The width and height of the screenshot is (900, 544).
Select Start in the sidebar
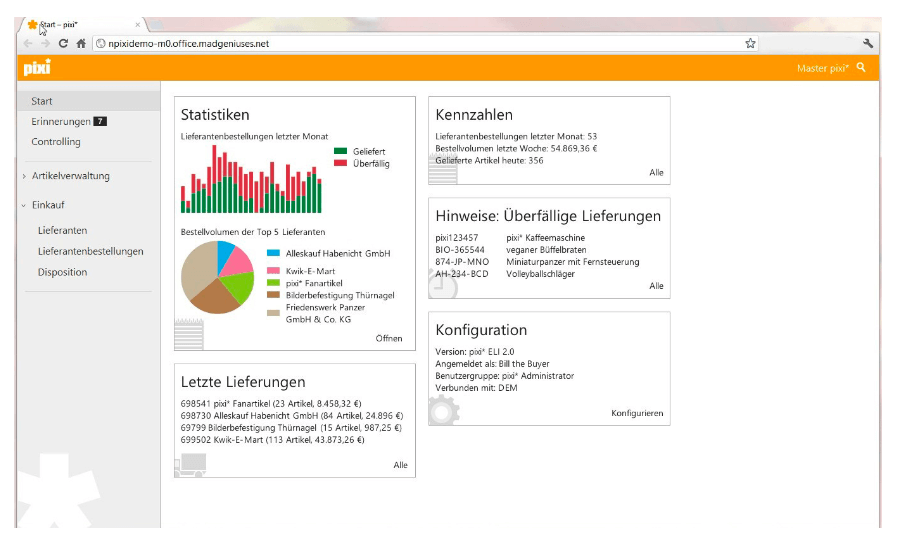(88, 101)
